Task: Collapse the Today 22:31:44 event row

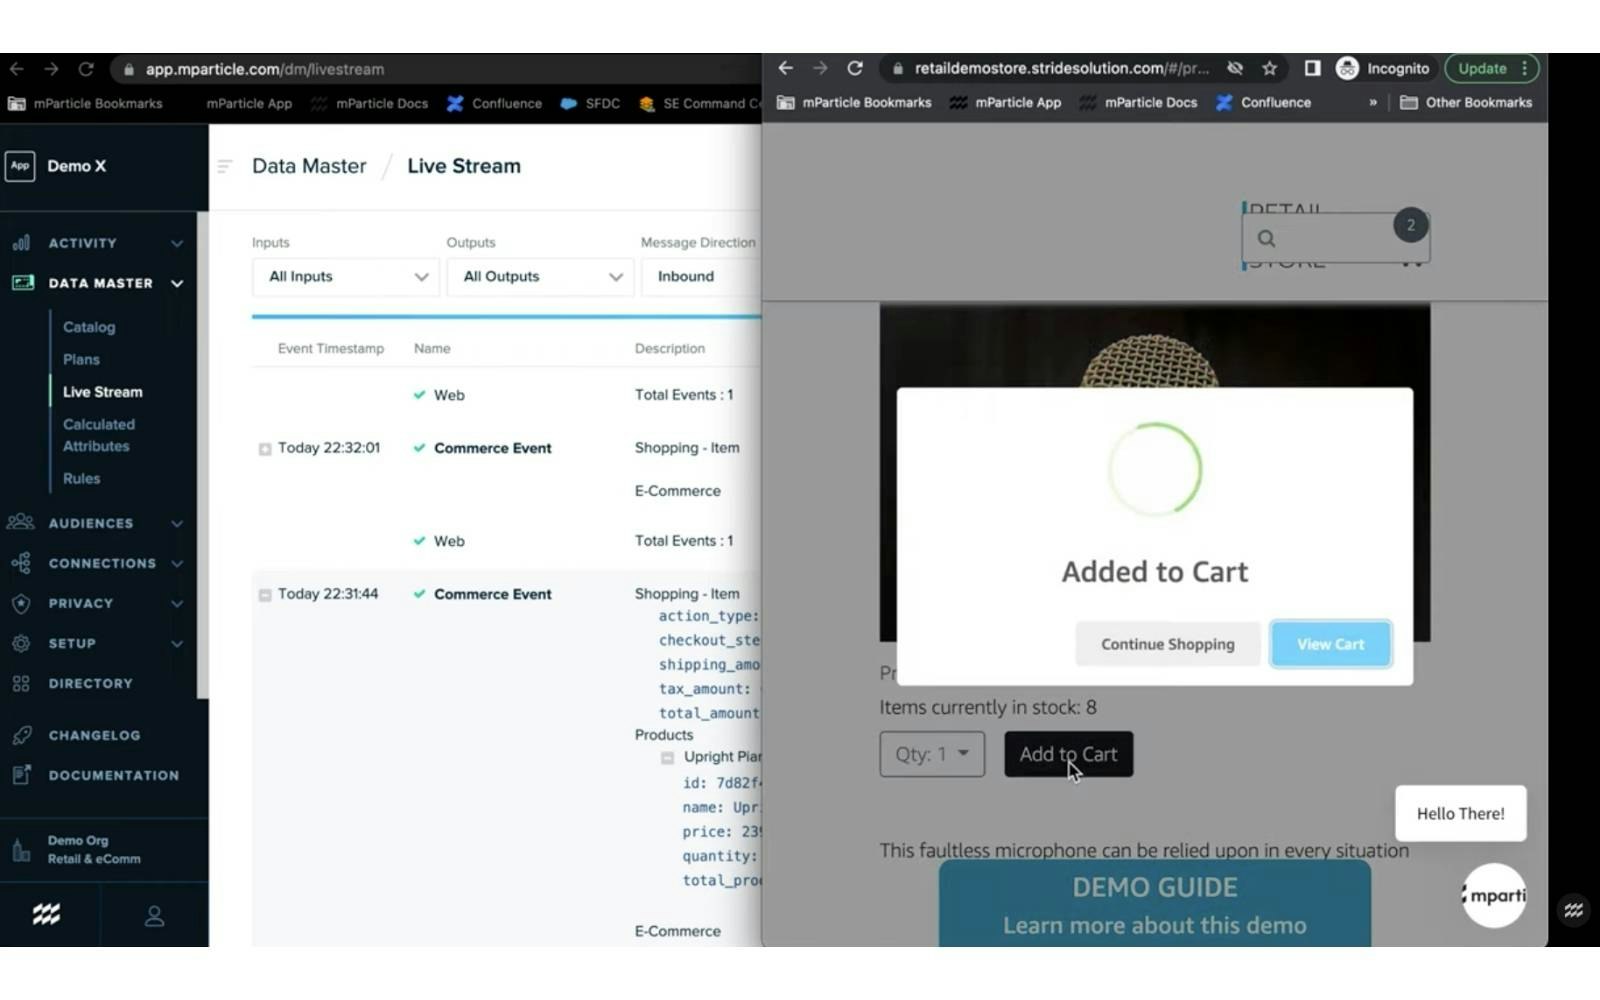Action: coord(265,595)
